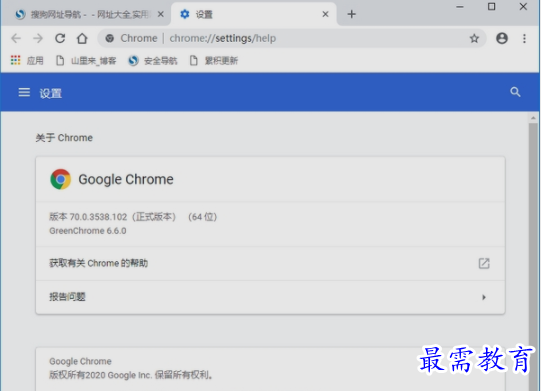Screen dimensions: 541x391
Task: Click the browser back arrow
Action: [x=16, y=38]
